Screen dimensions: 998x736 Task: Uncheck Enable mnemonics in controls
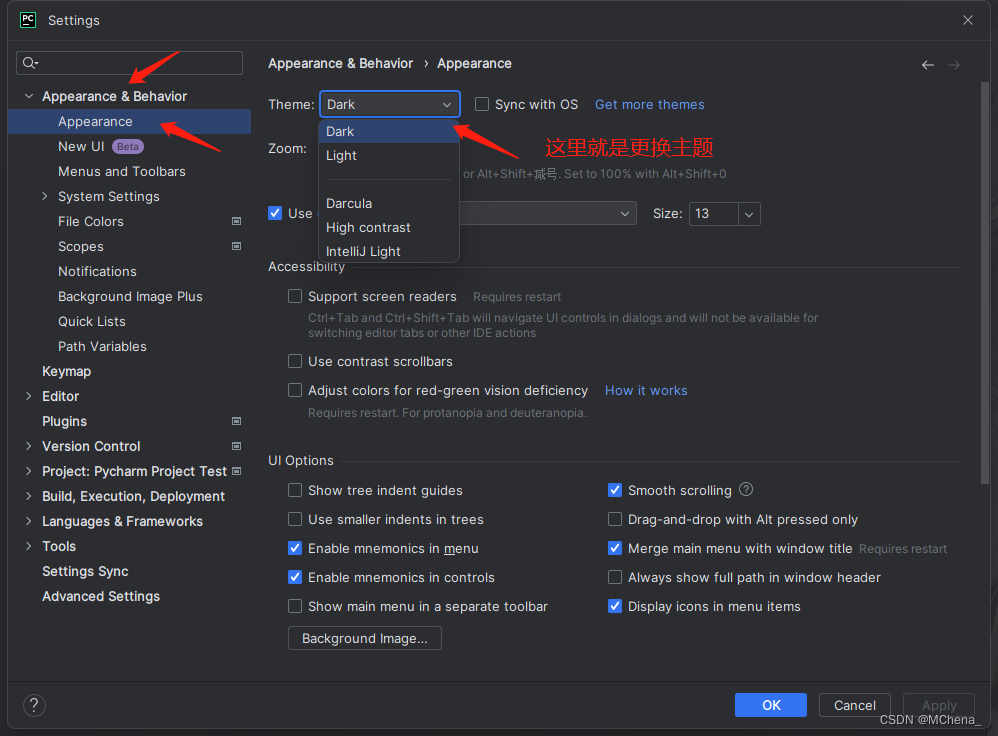[x=295, y=577]
